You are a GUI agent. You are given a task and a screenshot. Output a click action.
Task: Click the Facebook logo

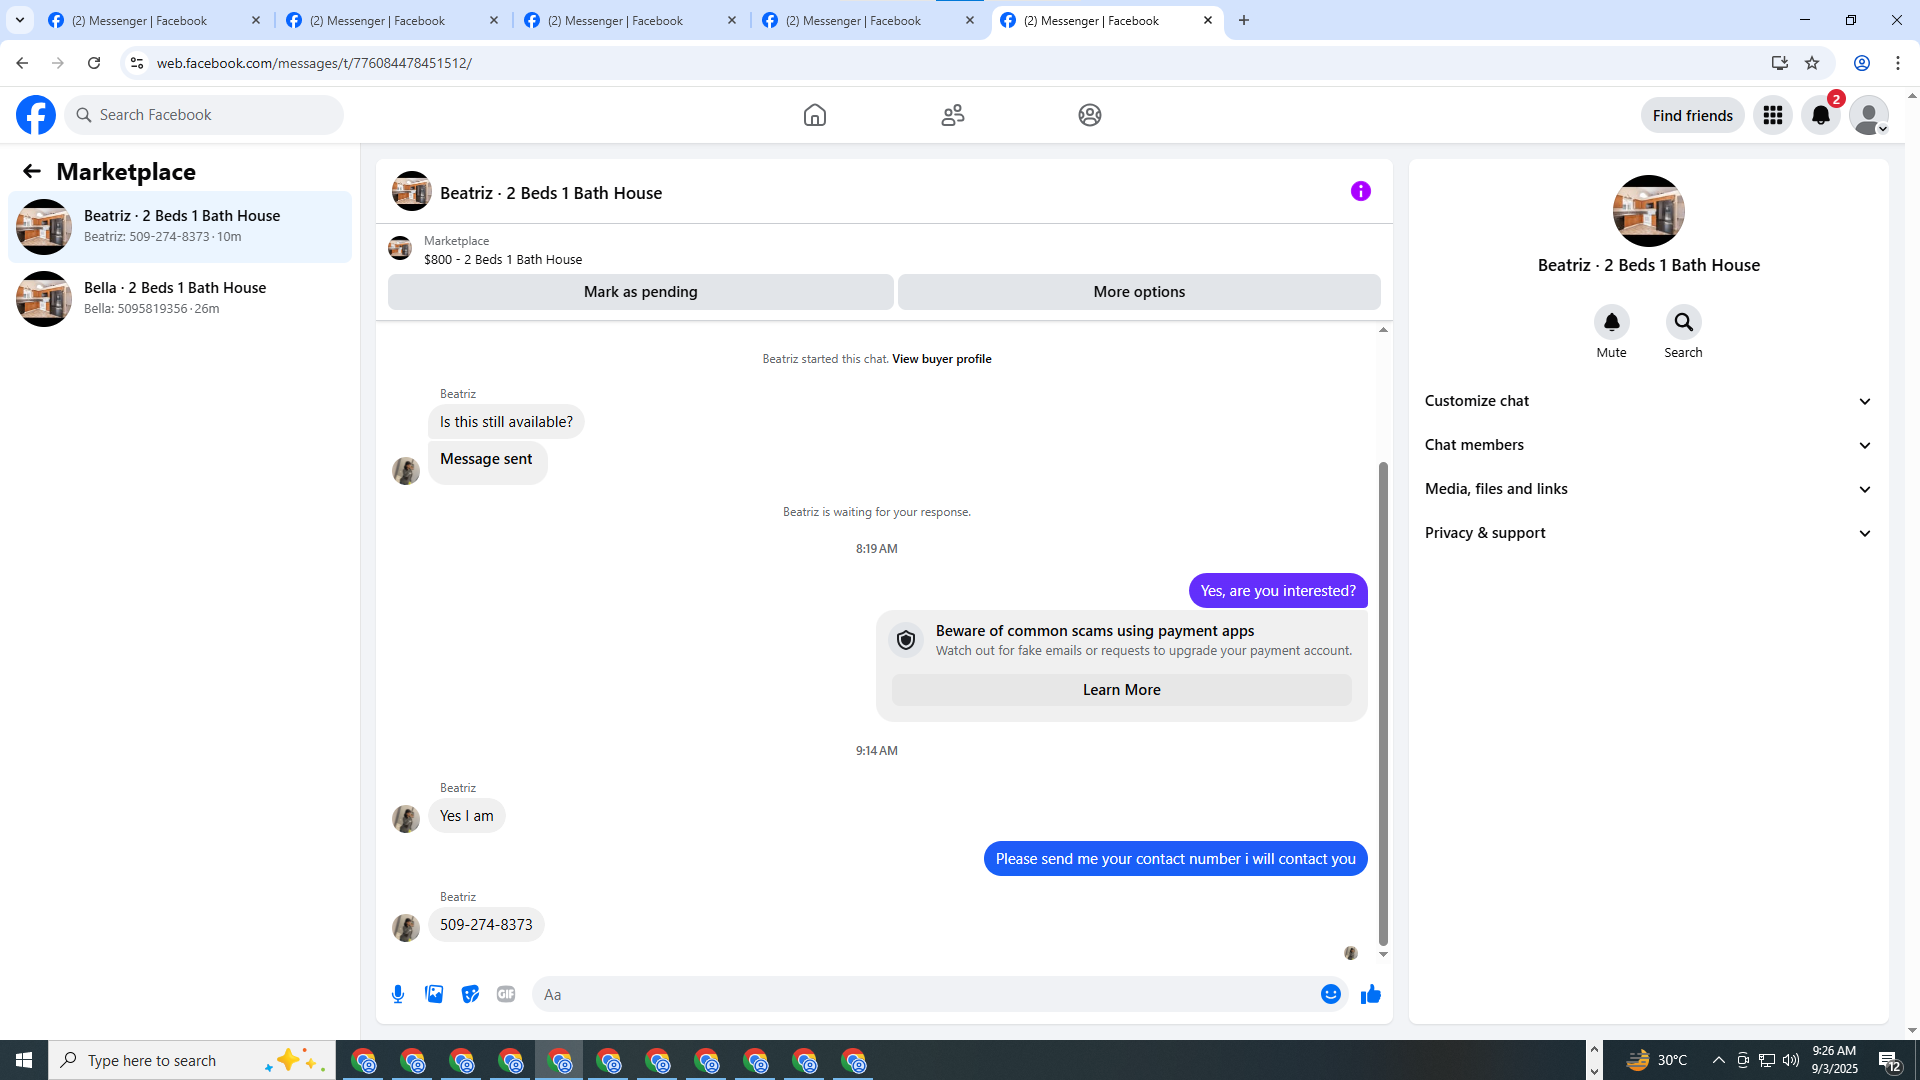click(36, 115)
